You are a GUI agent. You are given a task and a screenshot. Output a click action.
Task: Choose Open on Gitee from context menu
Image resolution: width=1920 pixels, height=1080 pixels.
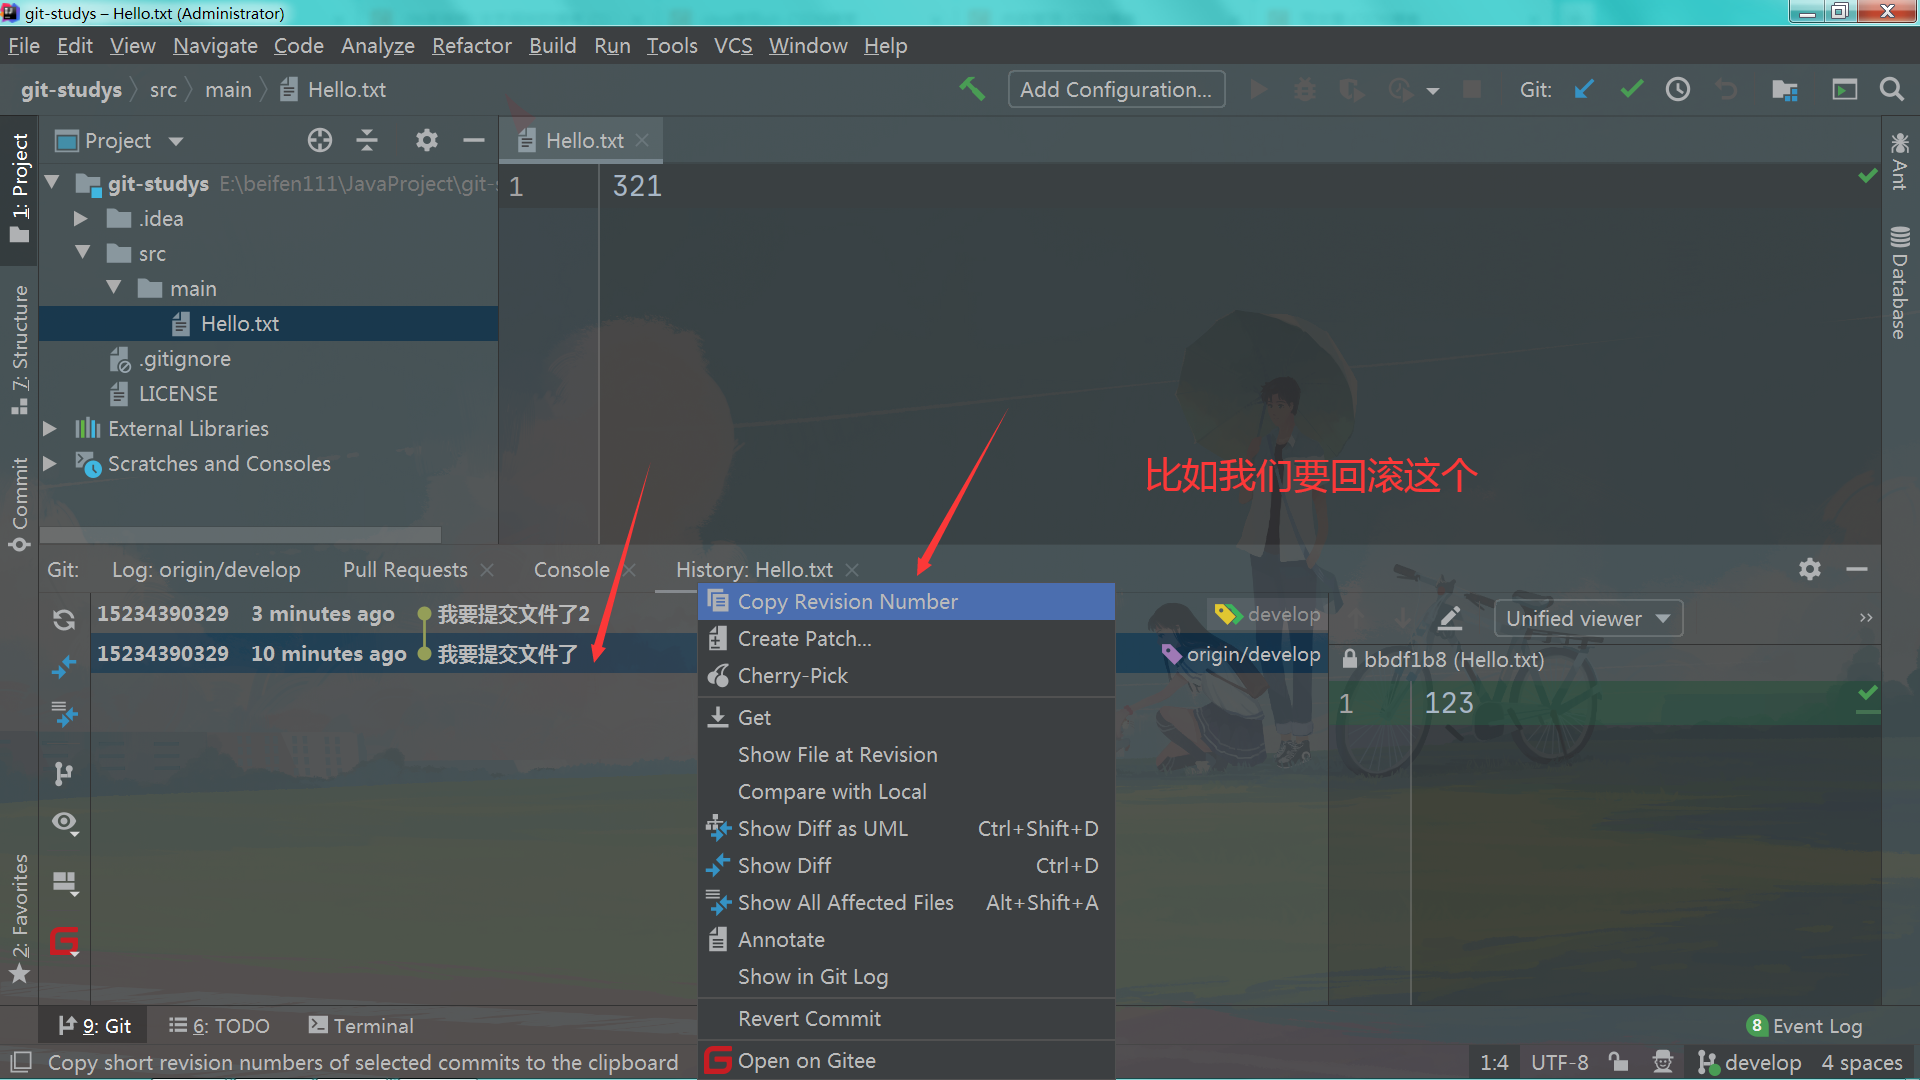tap(906, 1060)
